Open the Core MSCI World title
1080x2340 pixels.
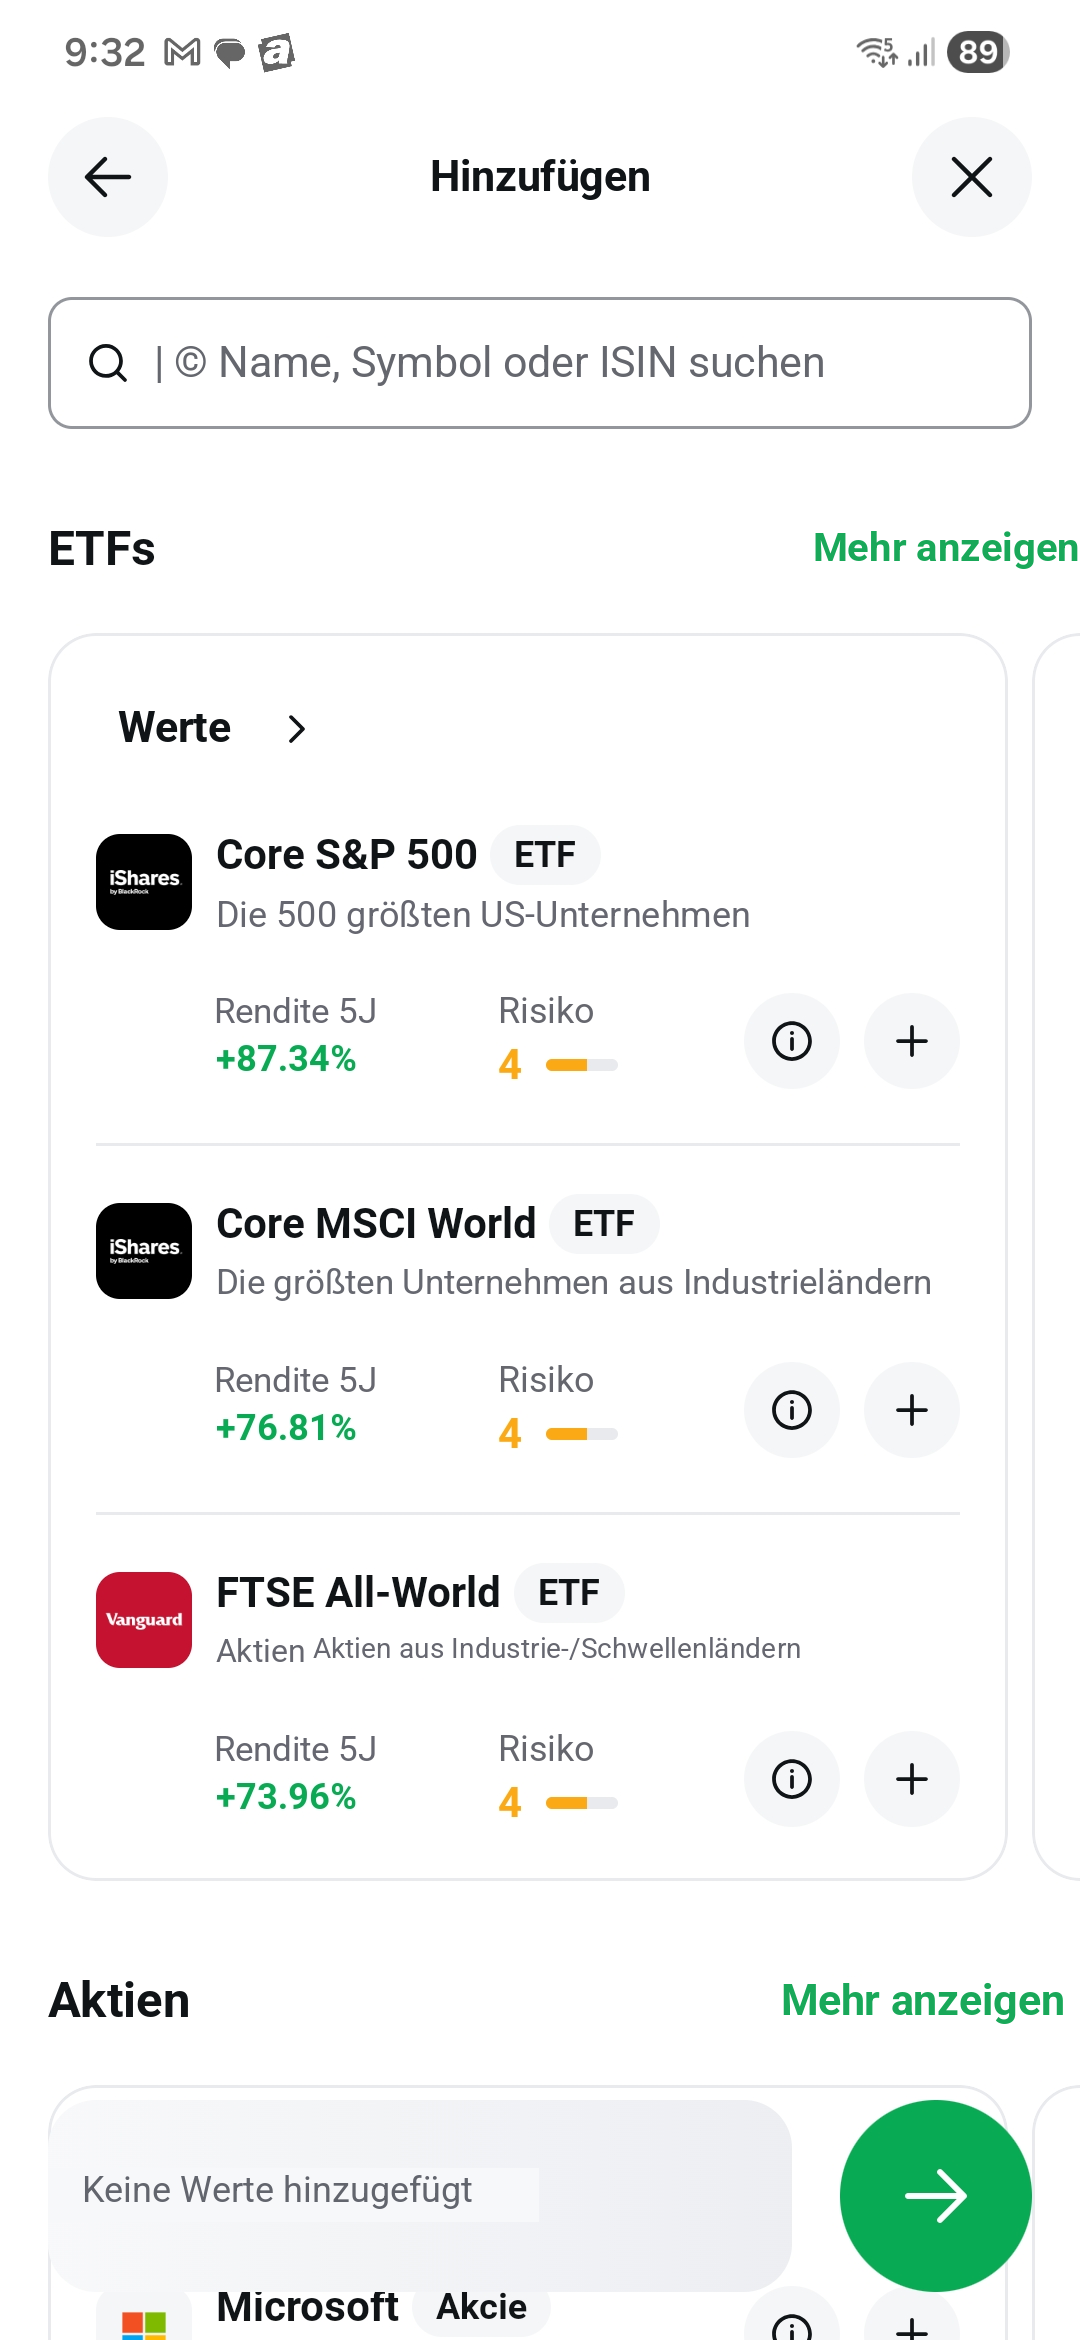pyautogui.click(x=376, y=1224)
